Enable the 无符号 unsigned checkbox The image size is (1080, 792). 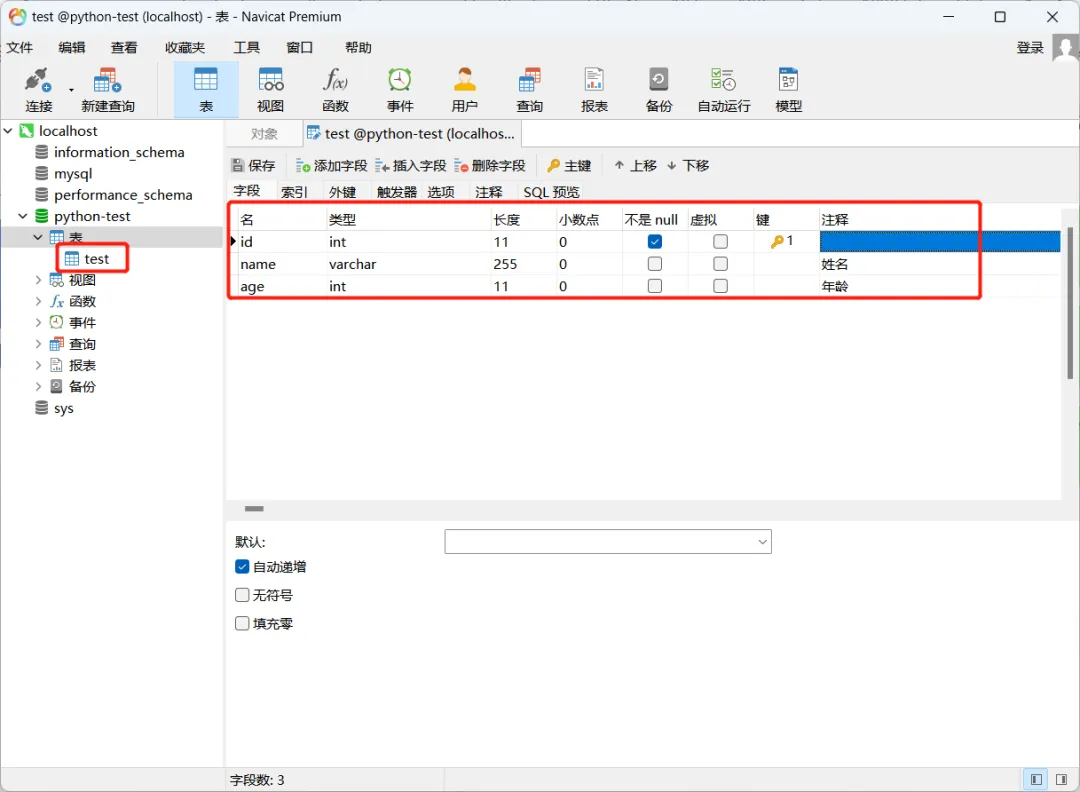[242, 595]
